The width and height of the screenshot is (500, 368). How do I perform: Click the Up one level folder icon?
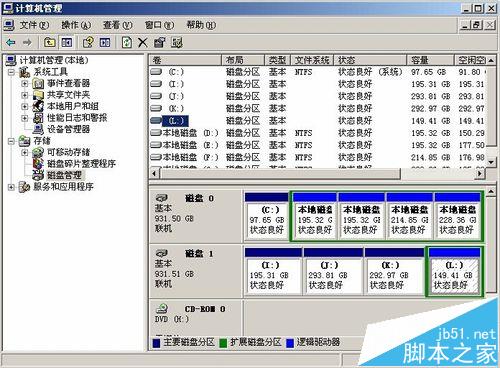tap(50, 42)
